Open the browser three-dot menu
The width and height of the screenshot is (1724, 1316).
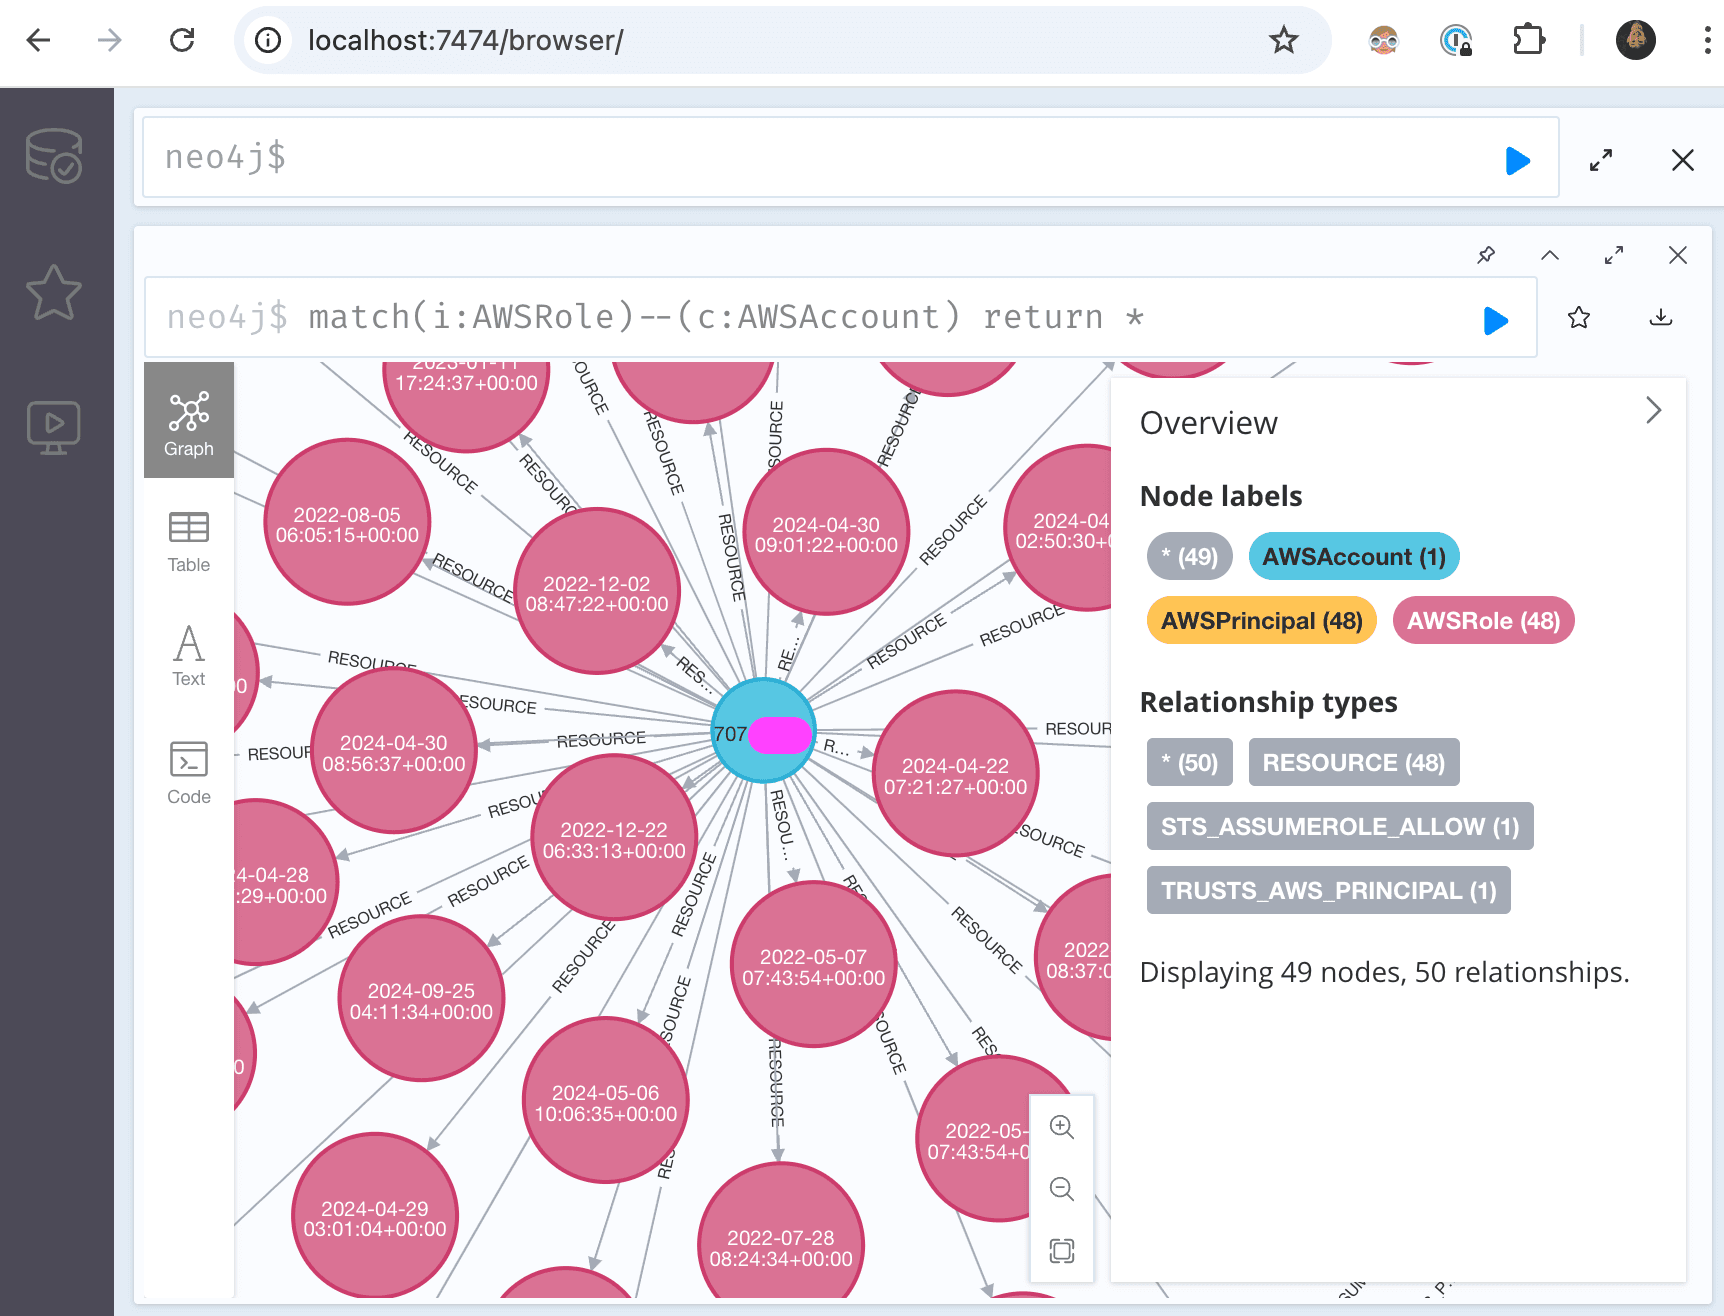pos(1706,40)
